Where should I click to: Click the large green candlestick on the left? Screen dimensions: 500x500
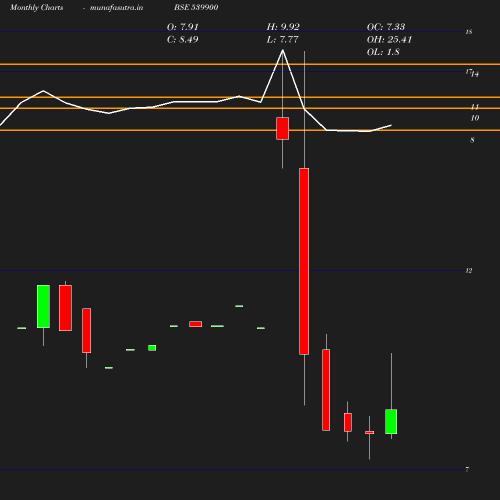tap(43, 306)
